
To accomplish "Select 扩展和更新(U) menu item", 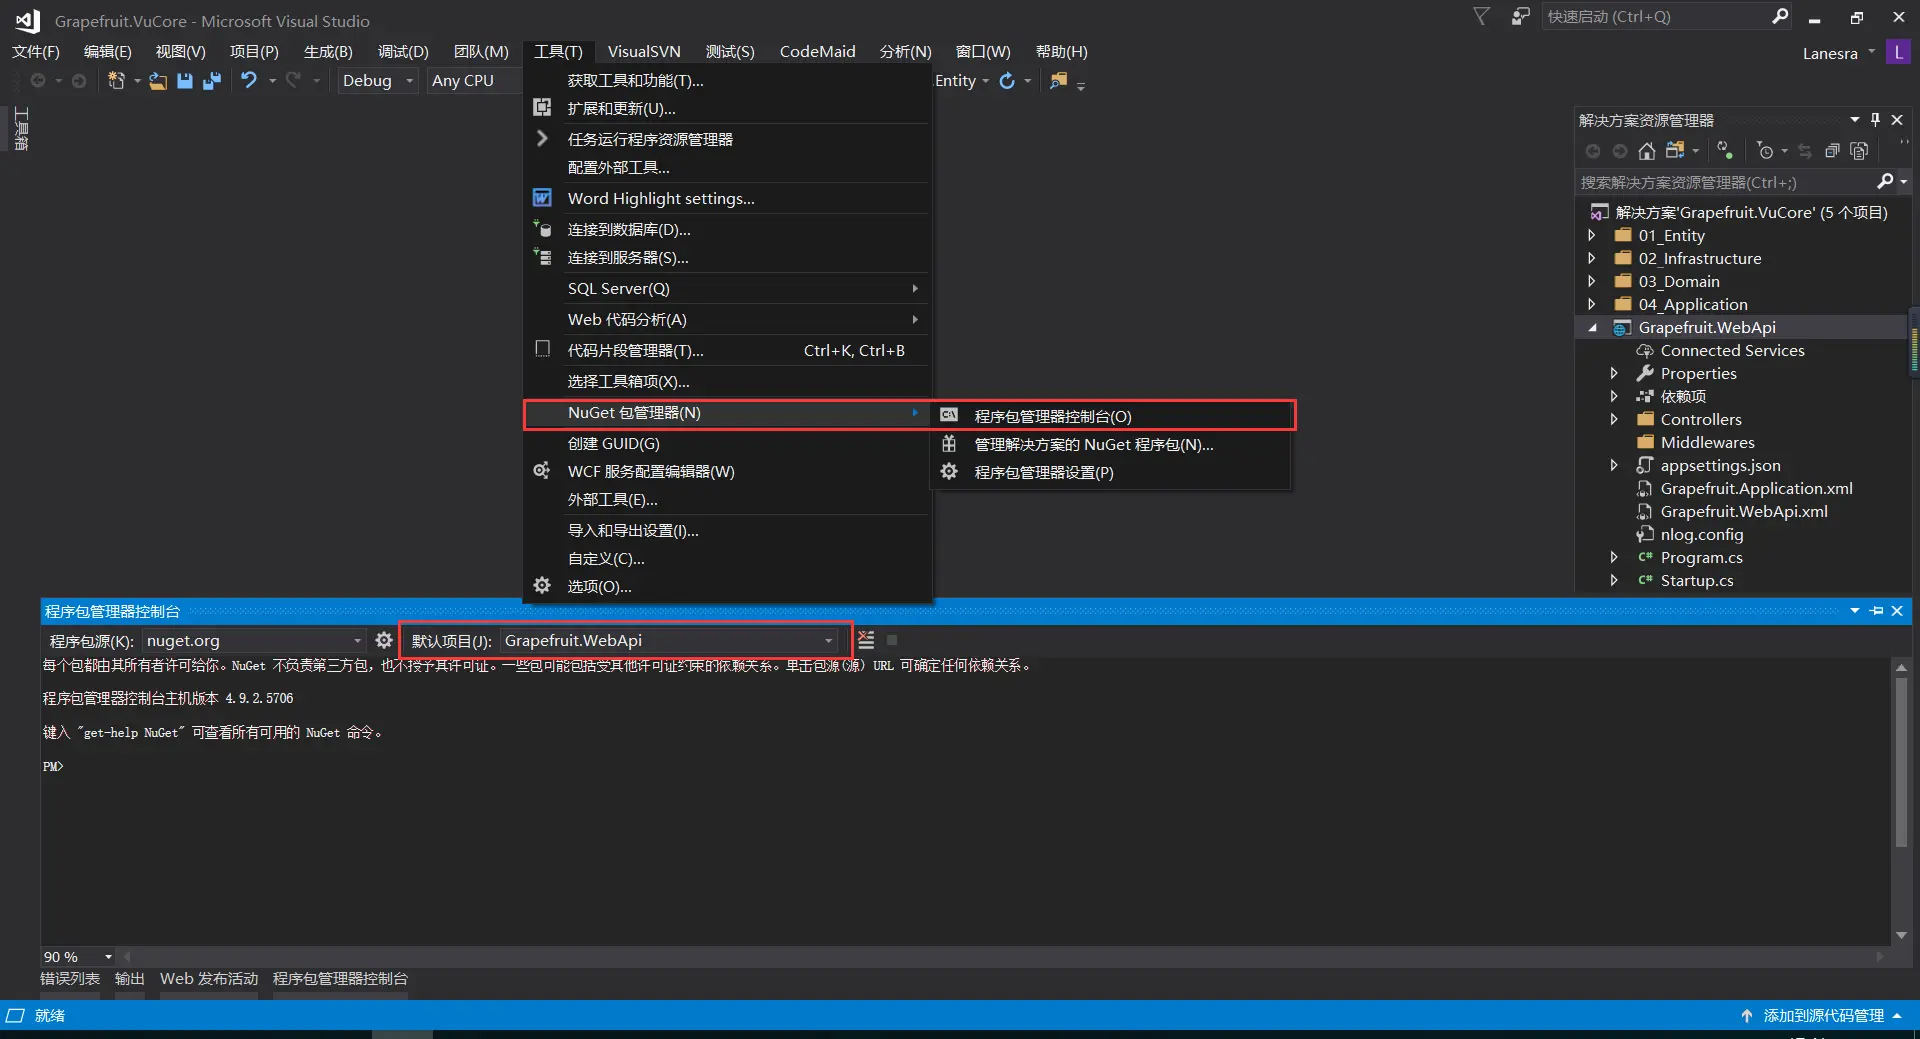I will 728,108.
